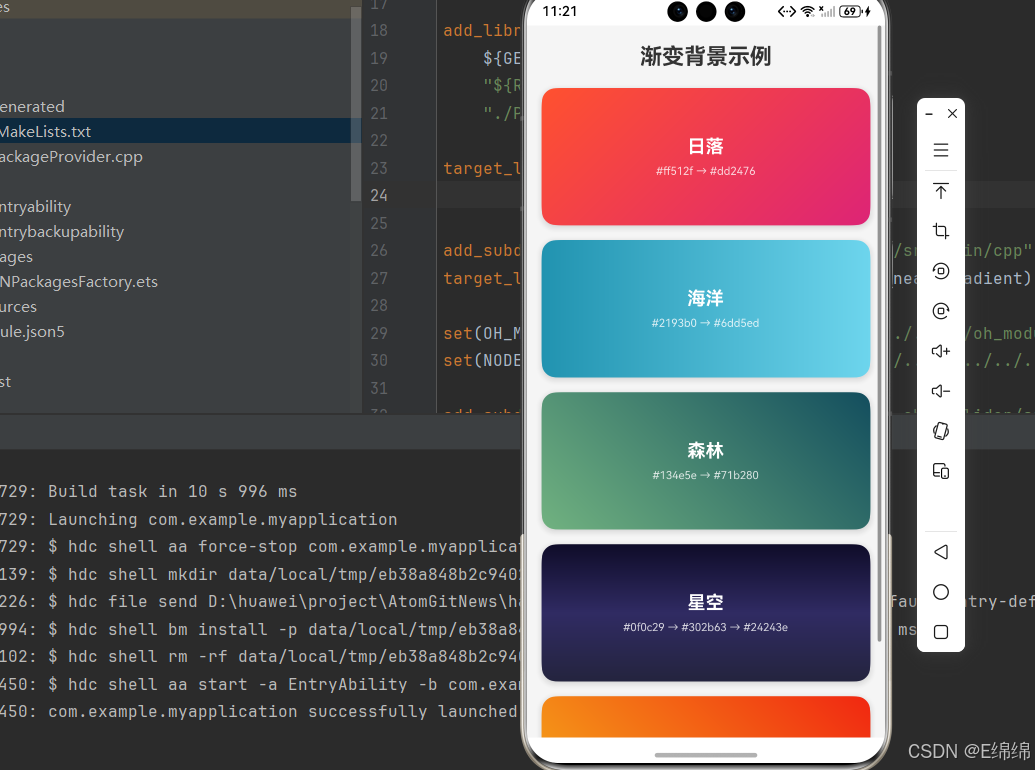The image size is (1035, 770).
Task: Rotate the emulator device screen
Action: [x=941, y=431]
